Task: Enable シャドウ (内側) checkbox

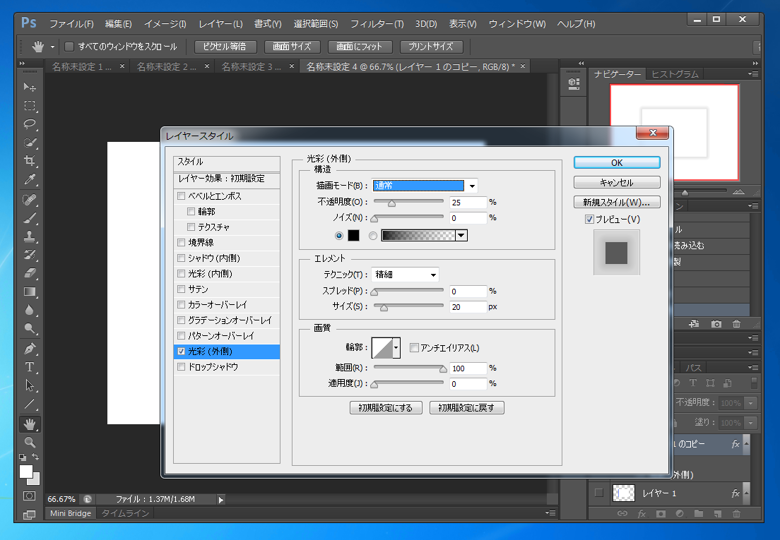Action: [181, 258]
